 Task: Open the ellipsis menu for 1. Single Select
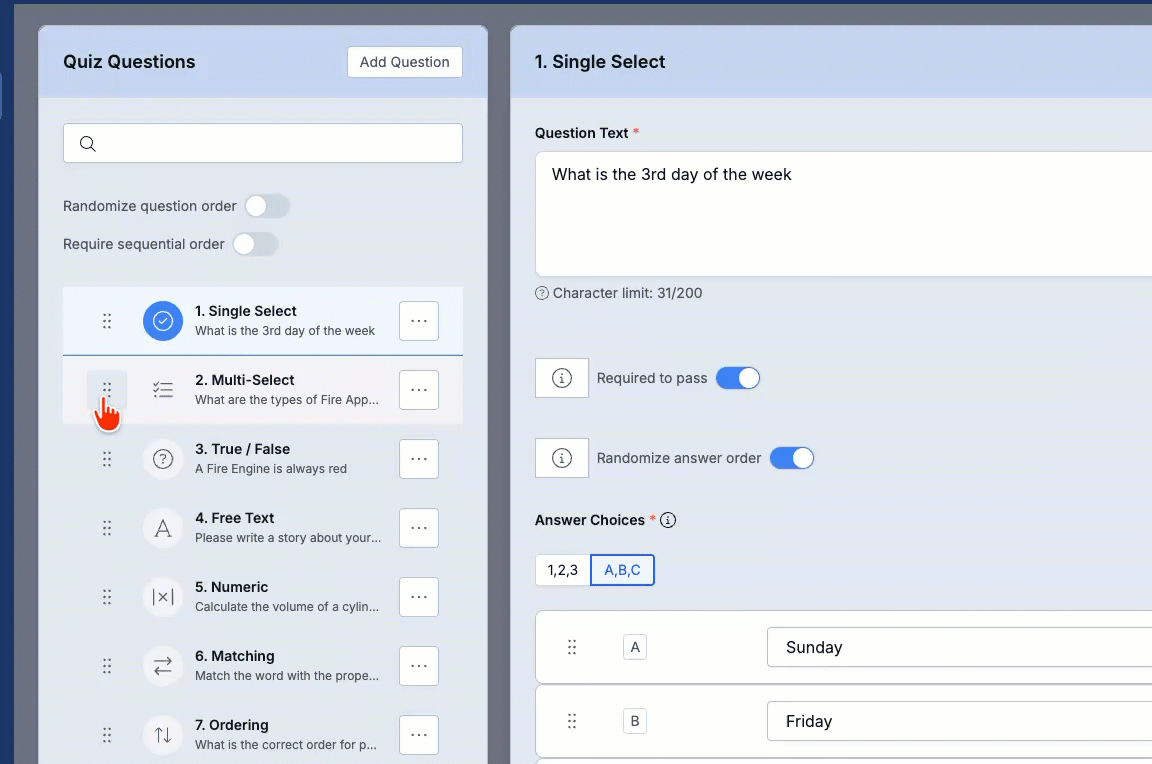(419, 321)
